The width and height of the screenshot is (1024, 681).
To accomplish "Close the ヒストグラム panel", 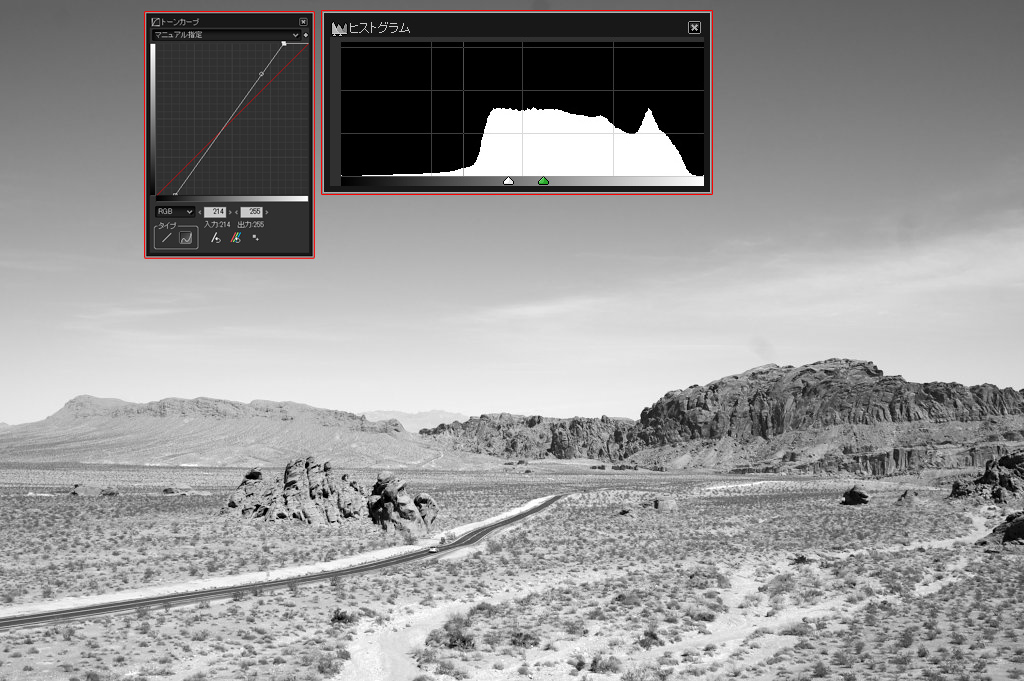I will 694,28.
